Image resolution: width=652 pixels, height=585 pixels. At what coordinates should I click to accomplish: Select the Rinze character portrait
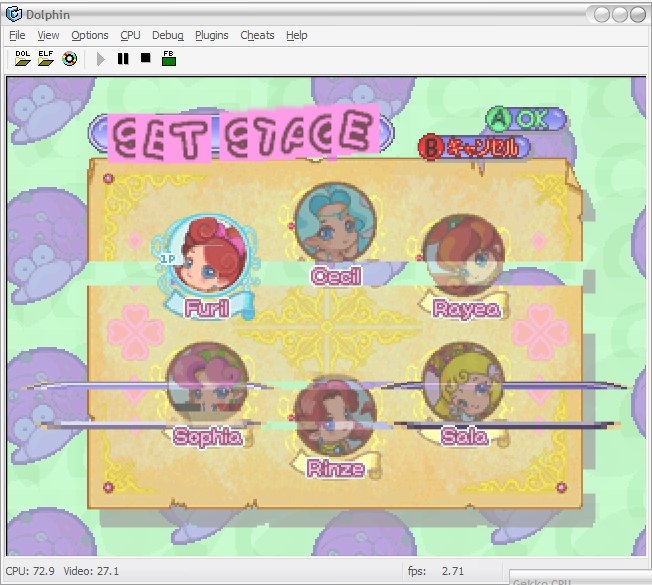(x=335, y=416)
